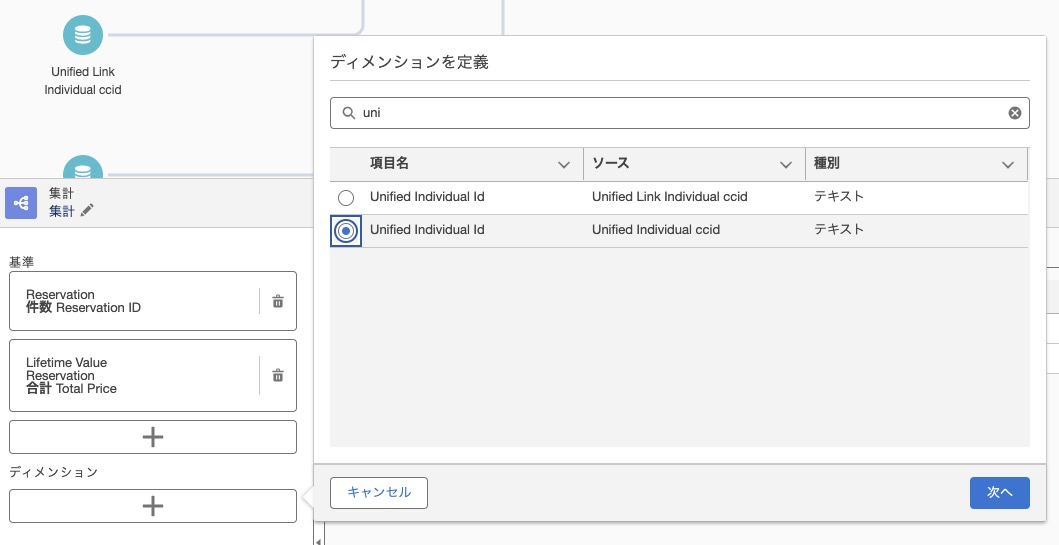Select radio for Unified Link Individual ccid row
The width and height of the screenshot is (1059, 545).
click(x=346, y=198)
